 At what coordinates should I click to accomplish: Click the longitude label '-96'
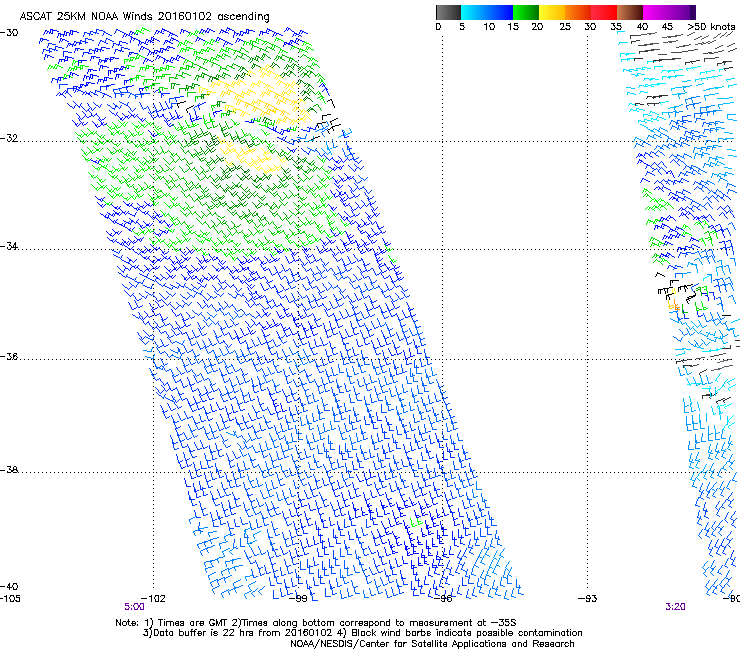click(x=443, y=599)
